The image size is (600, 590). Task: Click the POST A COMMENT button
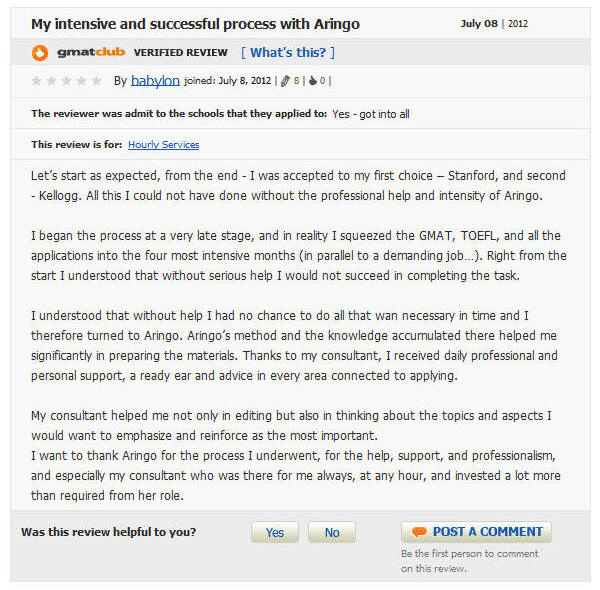476,532
